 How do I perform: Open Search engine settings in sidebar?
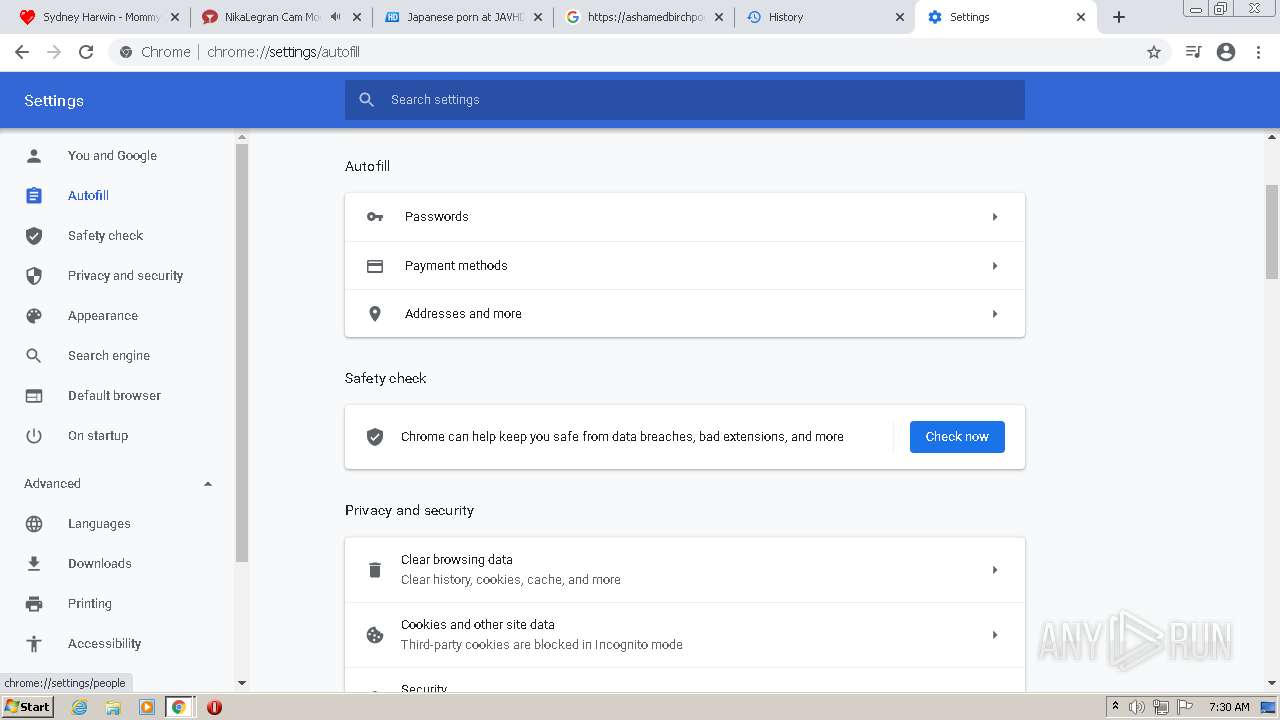109,356
